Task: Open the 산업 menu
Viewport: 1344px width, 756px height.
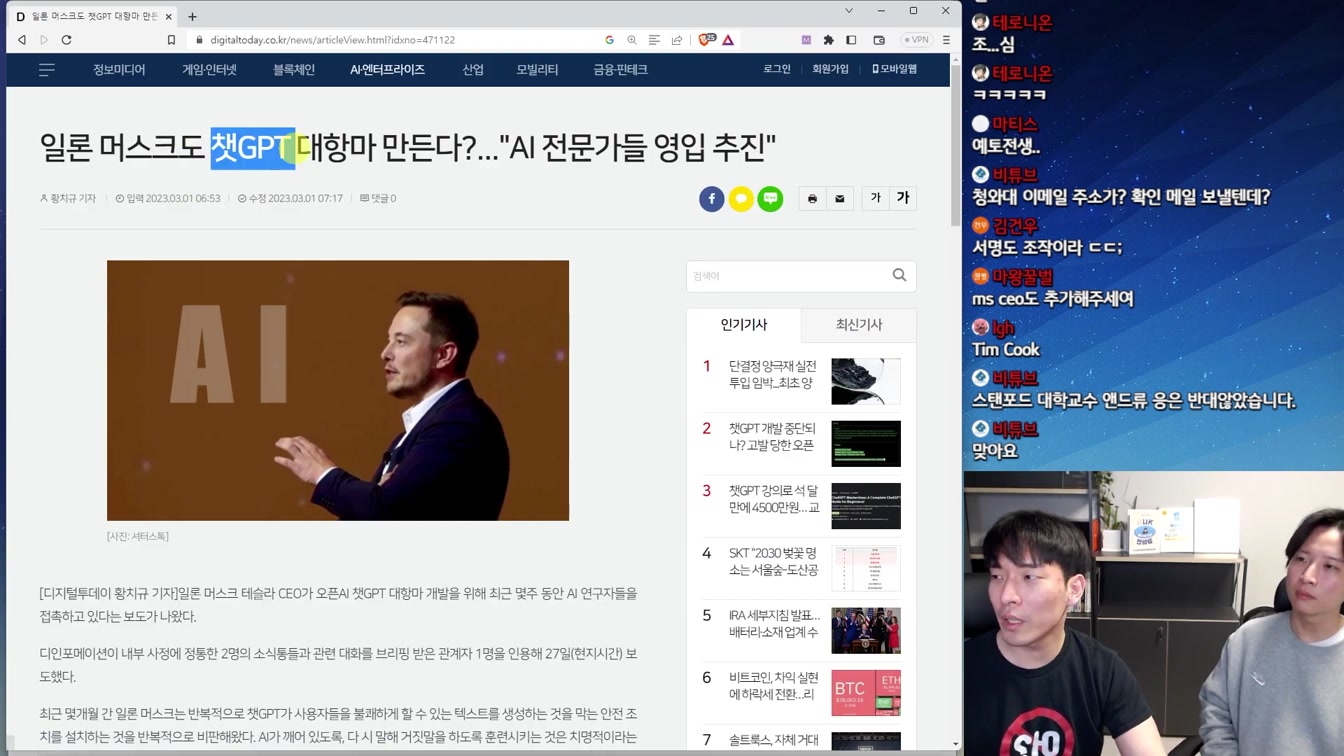Action: coord(473,70)
